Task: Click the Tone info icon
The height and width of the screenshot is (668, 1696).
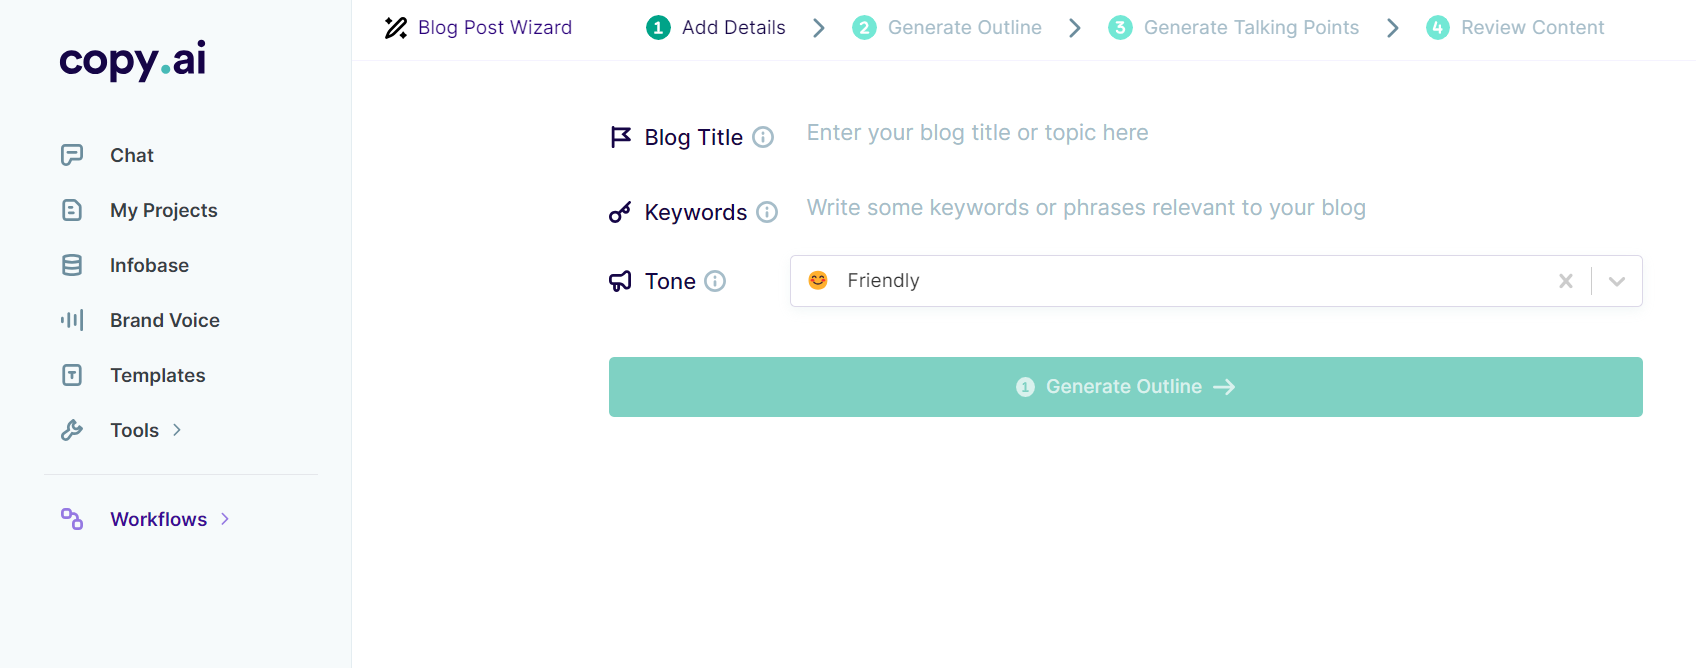Action: pos(715,281)
